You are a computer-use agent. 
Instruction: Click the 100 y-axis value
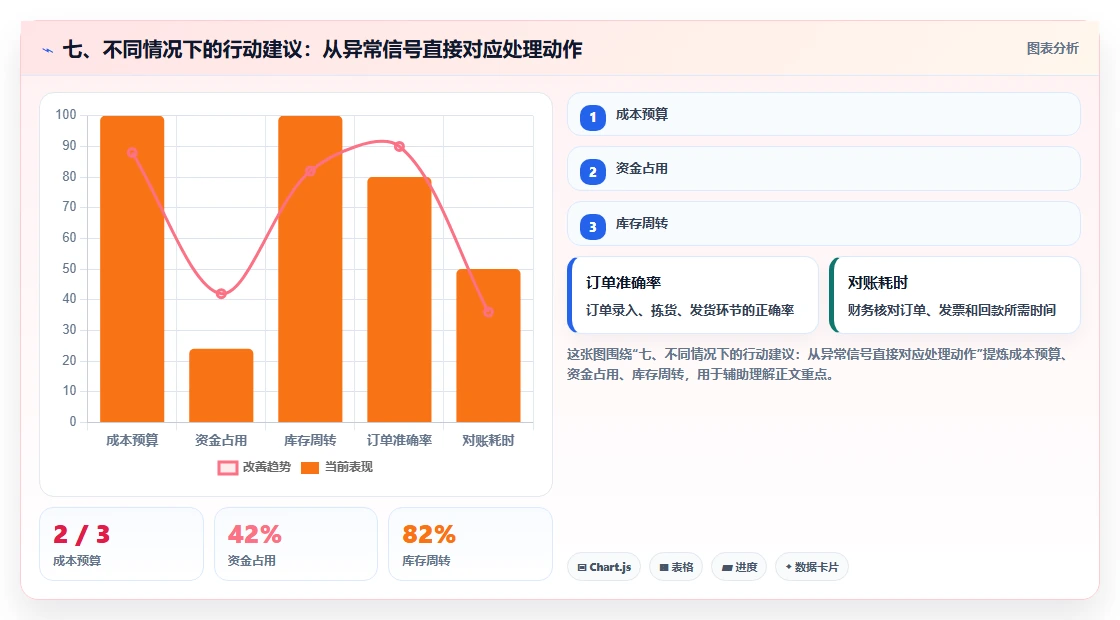tap(66, 115)
